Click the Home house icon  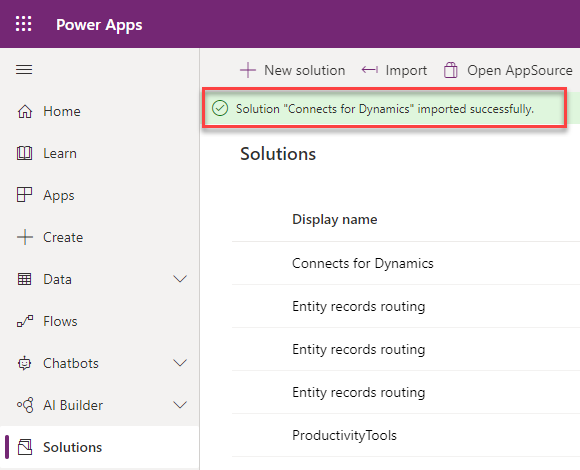(25, 111)
